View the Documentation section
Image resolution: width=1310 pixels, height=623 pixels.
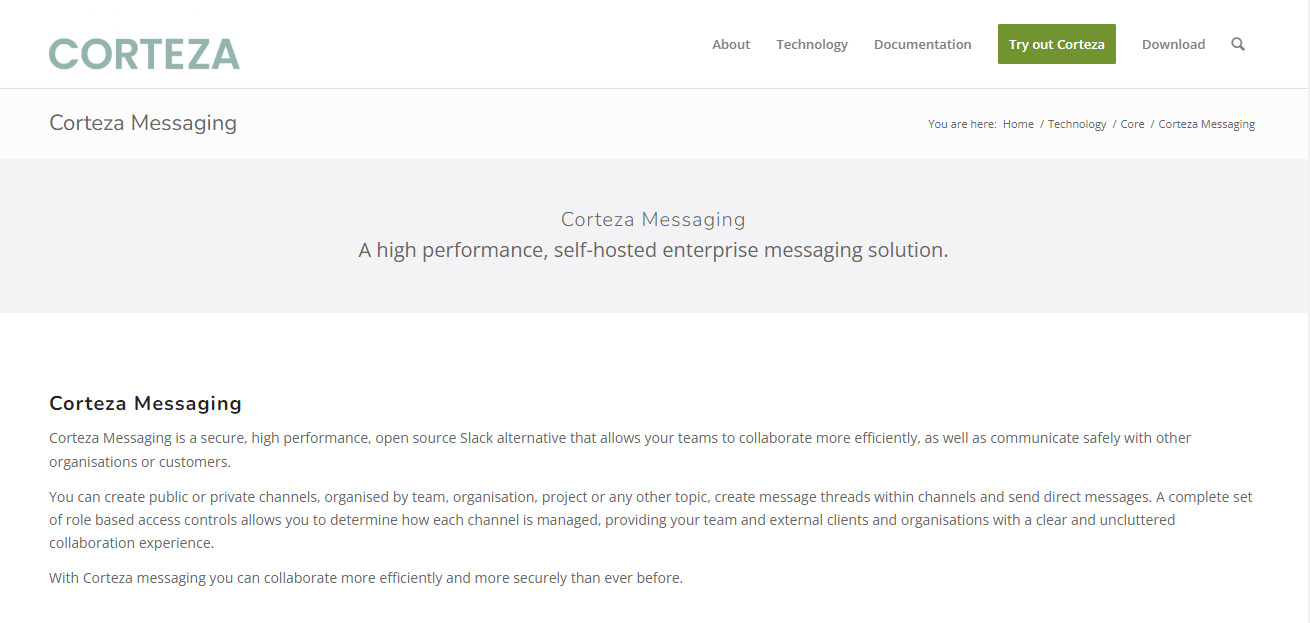coord(922,44)
